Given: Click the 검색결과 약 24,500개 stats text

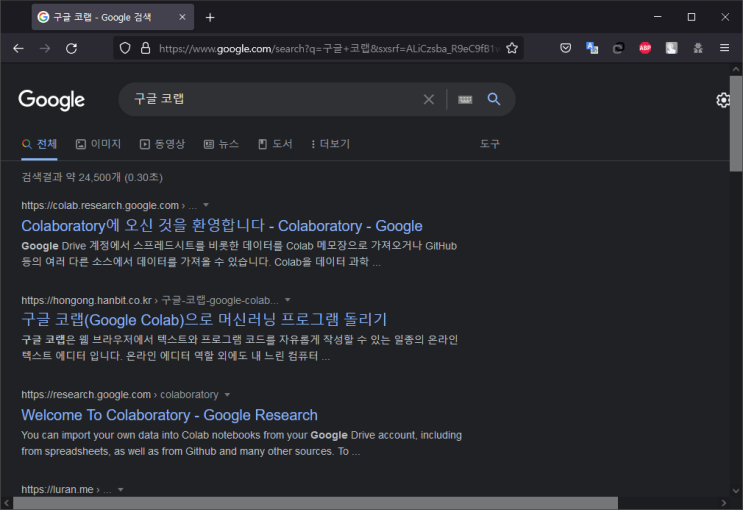Looking at the screenshot, I should [x=92, y=177].
